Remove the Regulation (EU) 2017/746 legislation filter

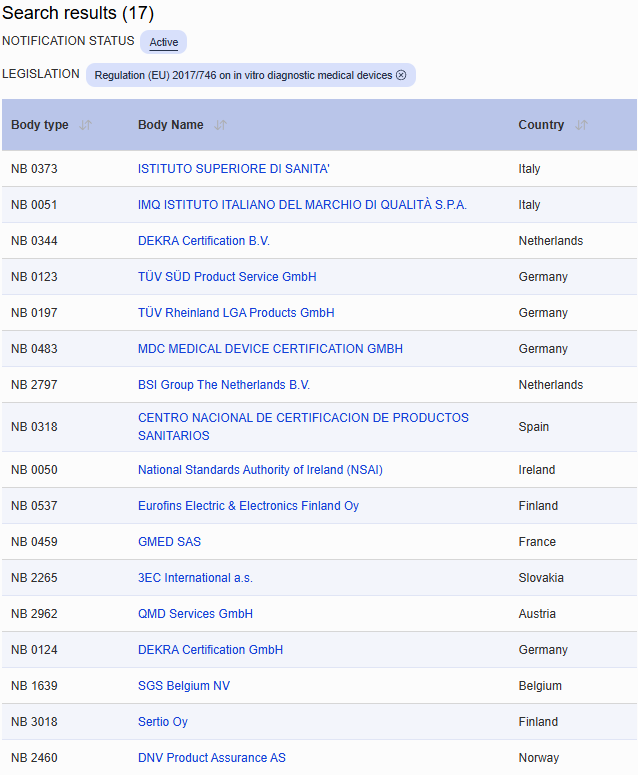click(401, 75)
